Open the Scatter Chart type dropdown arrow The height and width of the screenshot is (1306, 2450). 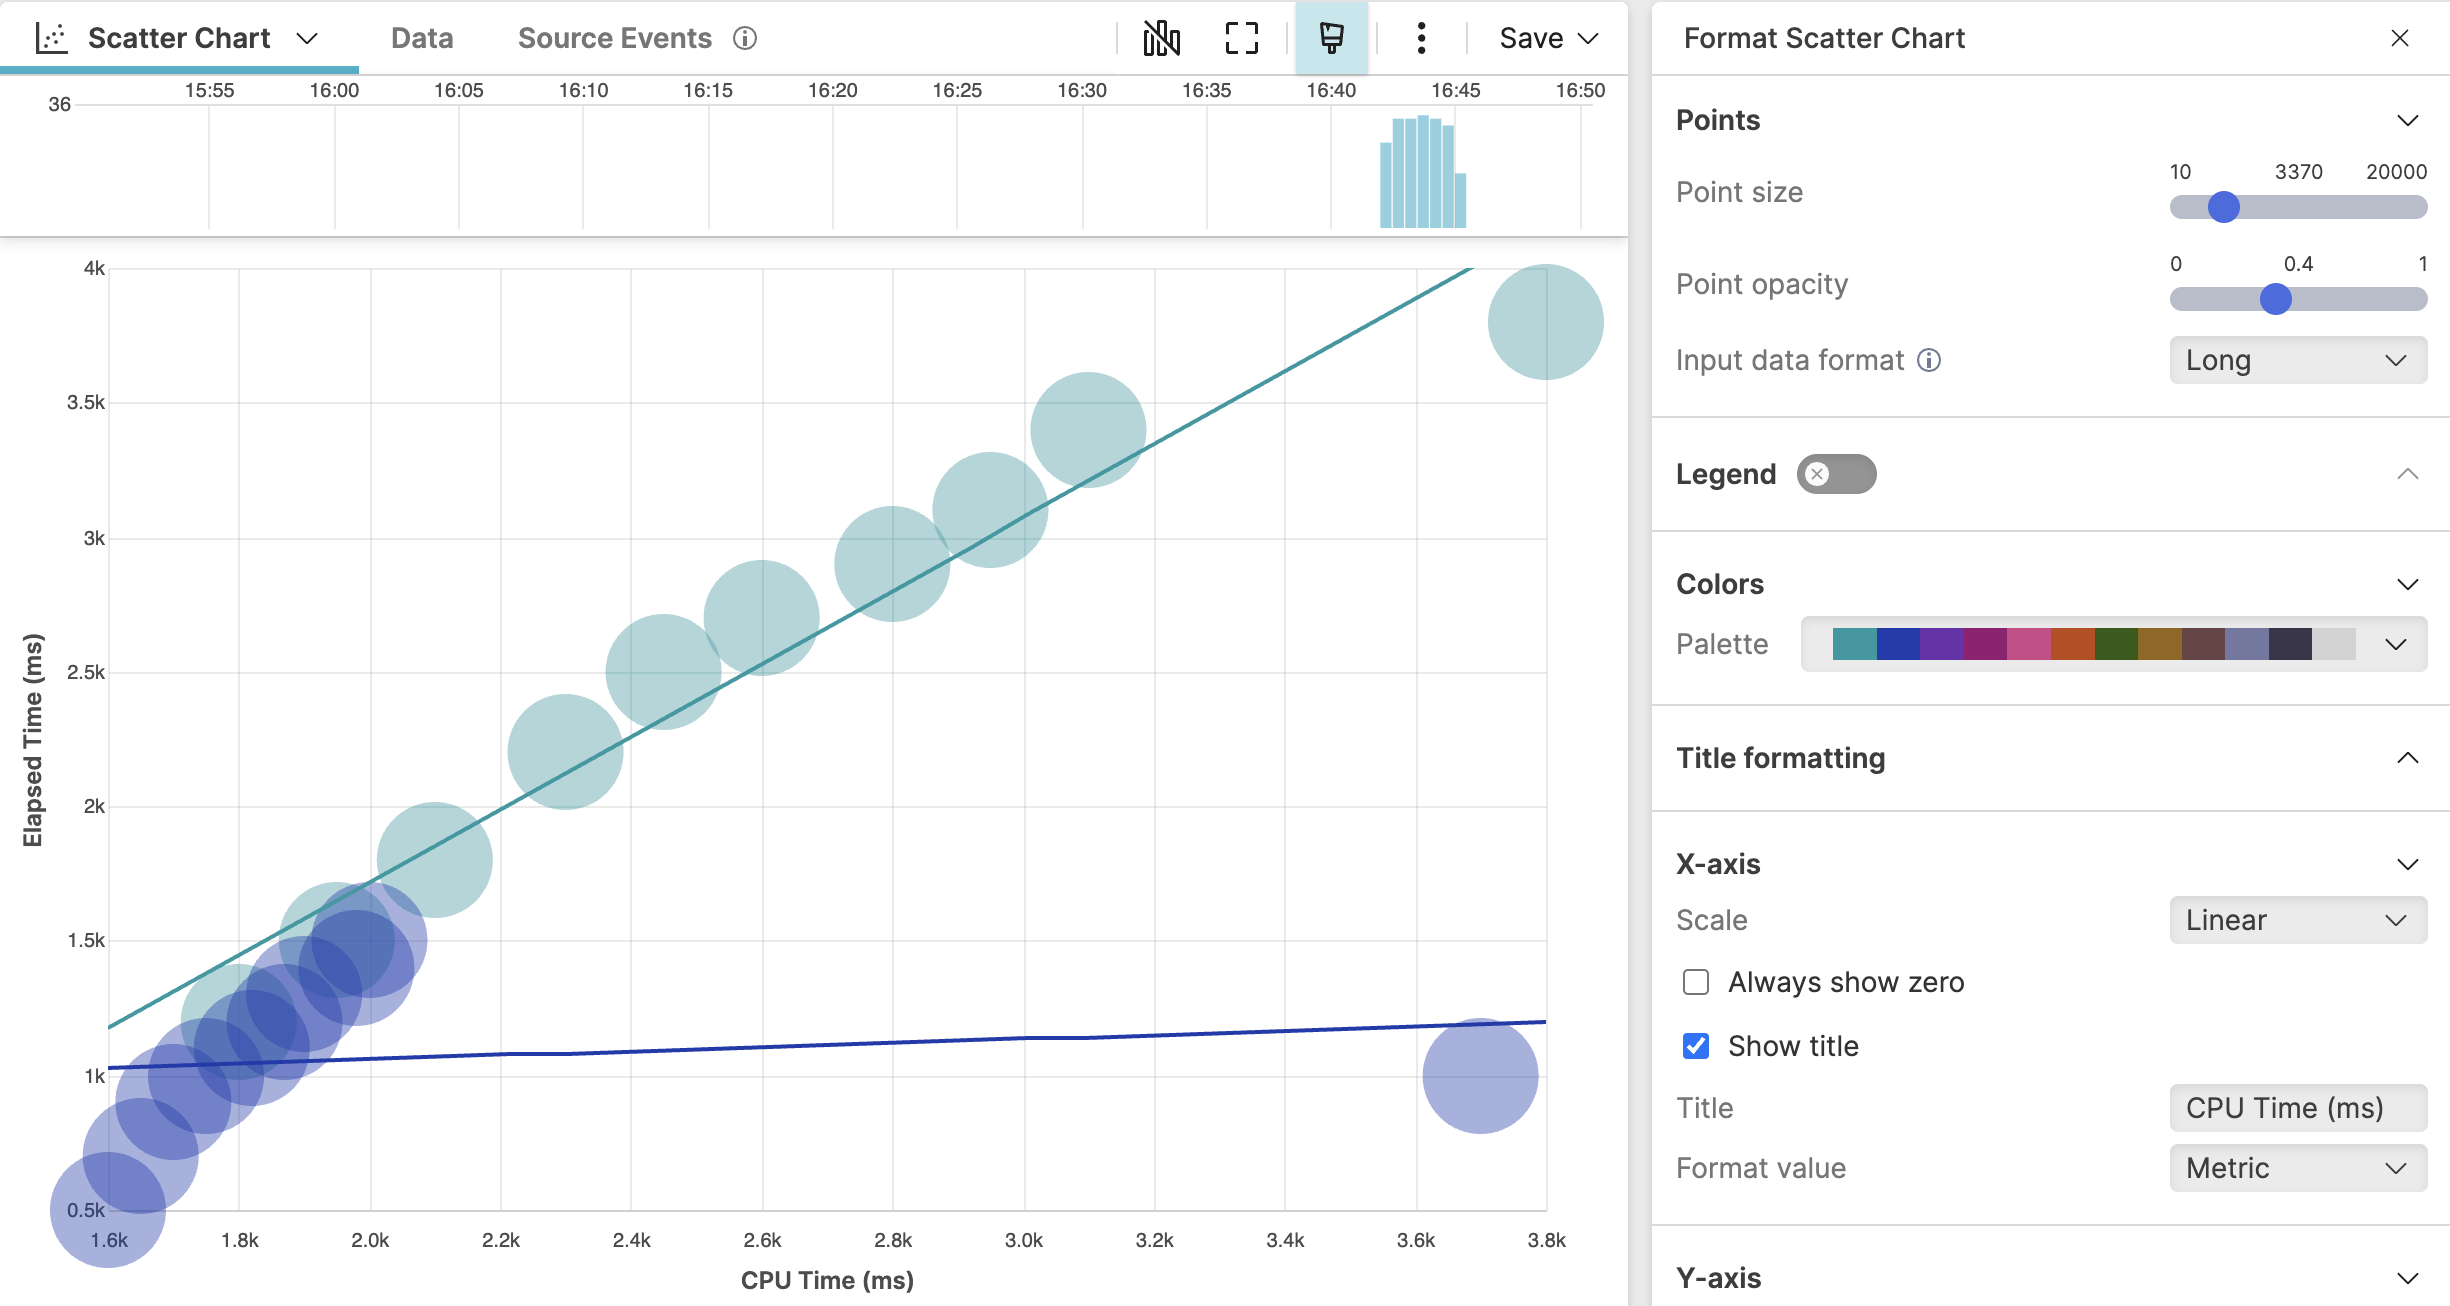click(x=307, y=38)
